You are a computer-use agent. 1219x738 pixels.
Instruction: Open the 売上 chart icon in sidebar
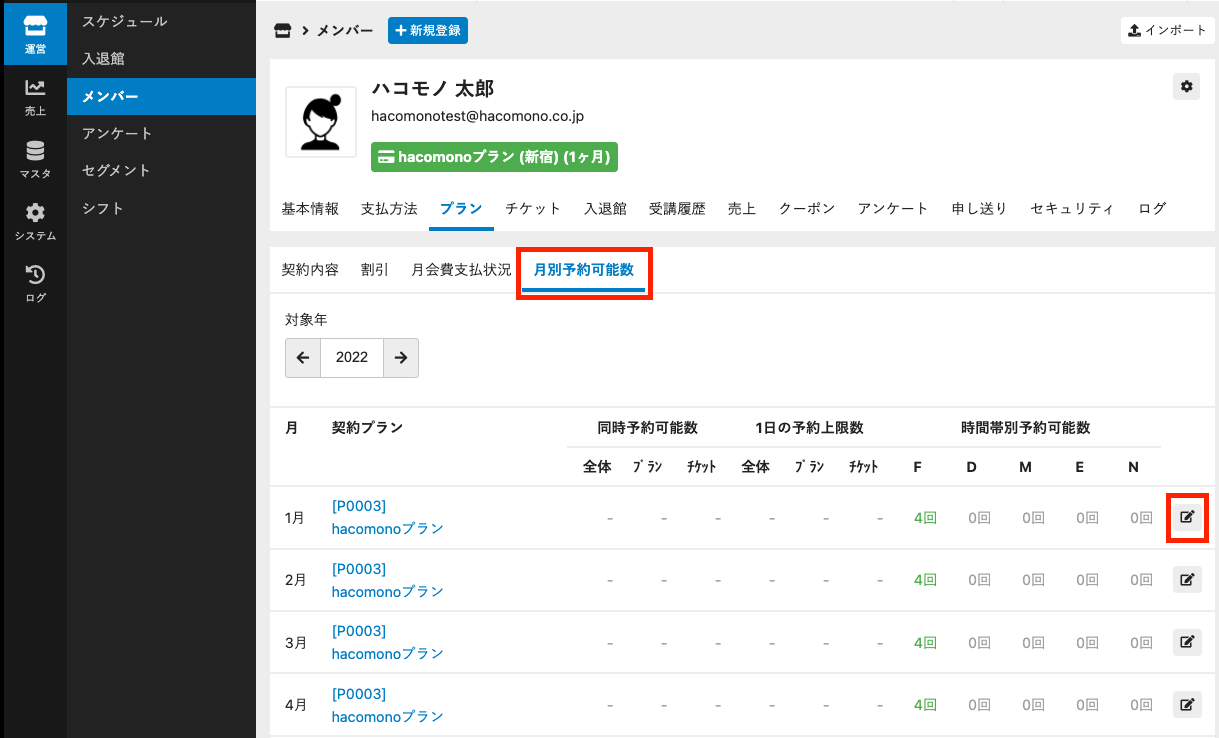[x=35, y=97]
